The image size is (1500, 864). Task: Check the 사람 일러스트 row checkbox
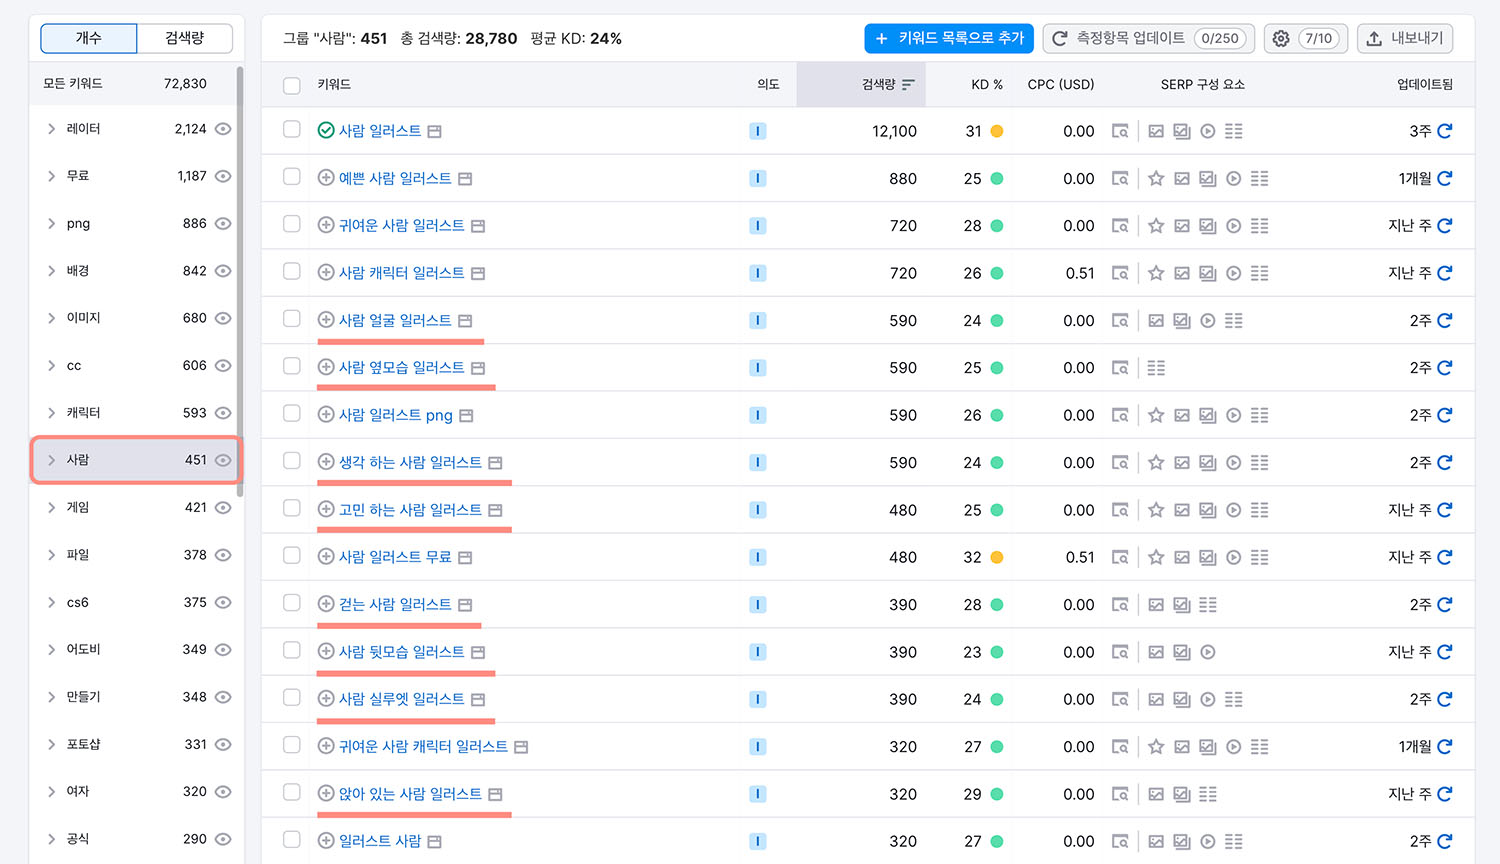click(292, 129)
